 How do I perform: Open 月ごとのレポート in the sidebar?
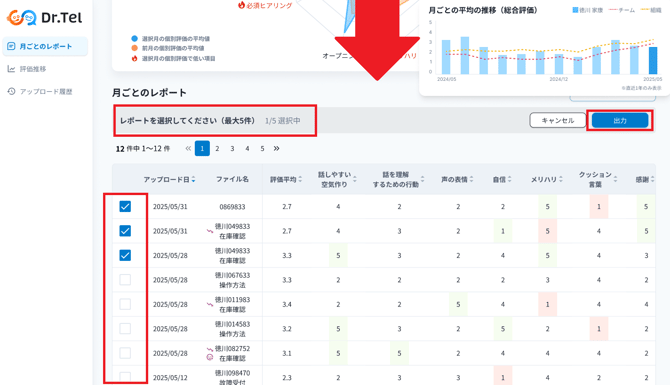click(45, 46)
